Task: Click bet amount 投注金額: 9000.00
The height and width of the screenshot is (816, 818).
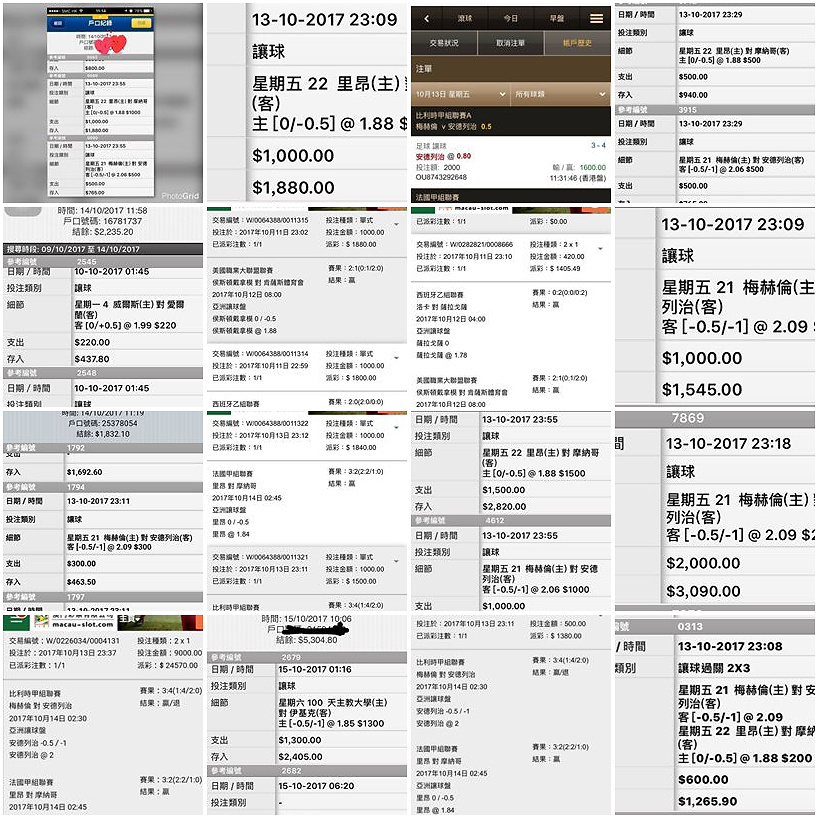Action: coord(170,653)
